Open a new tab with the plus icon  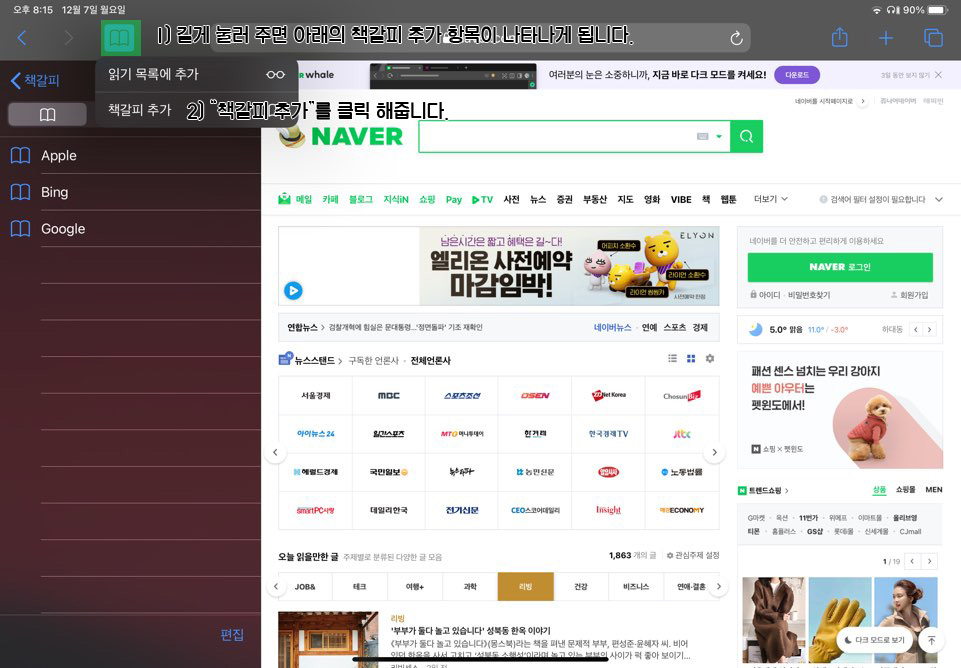point(886,38)
